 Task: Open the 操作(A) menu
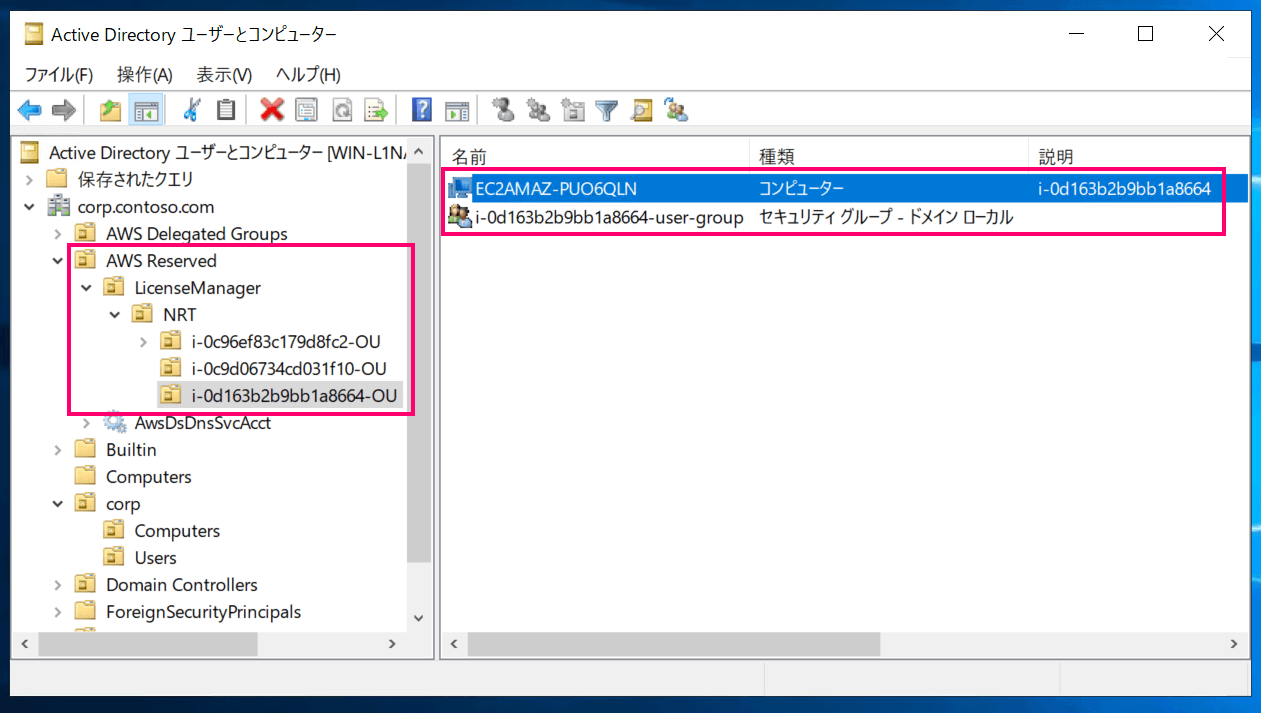(144, 74)
